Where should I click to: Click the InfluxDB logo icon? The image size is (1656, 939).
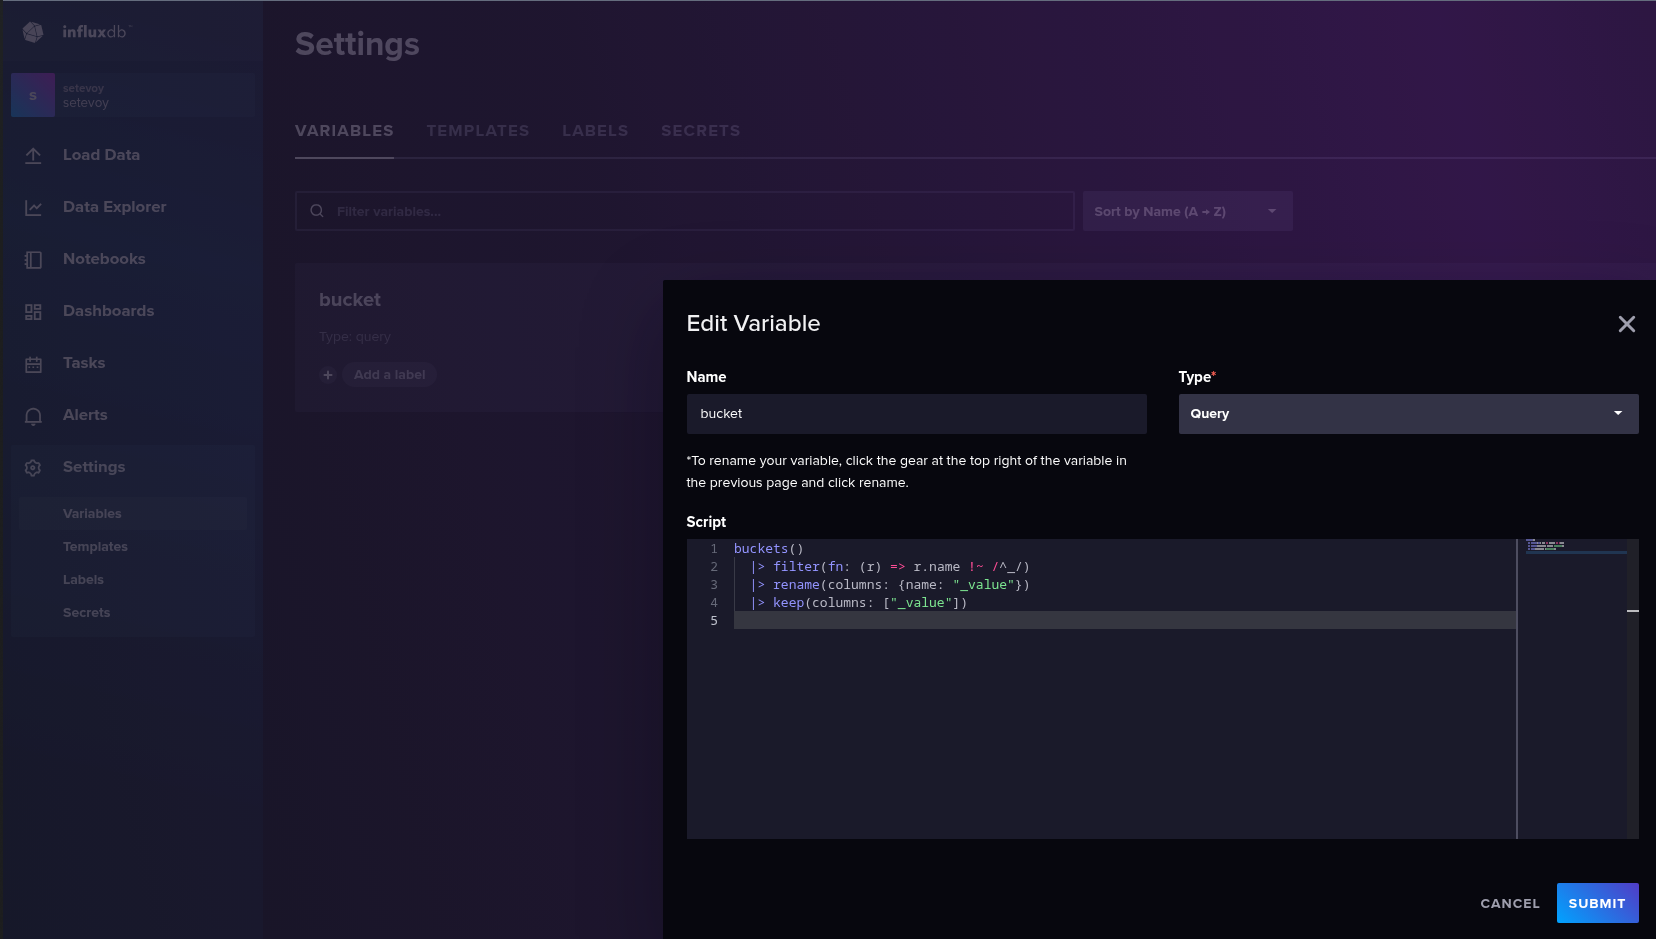(x=33, y=32)
